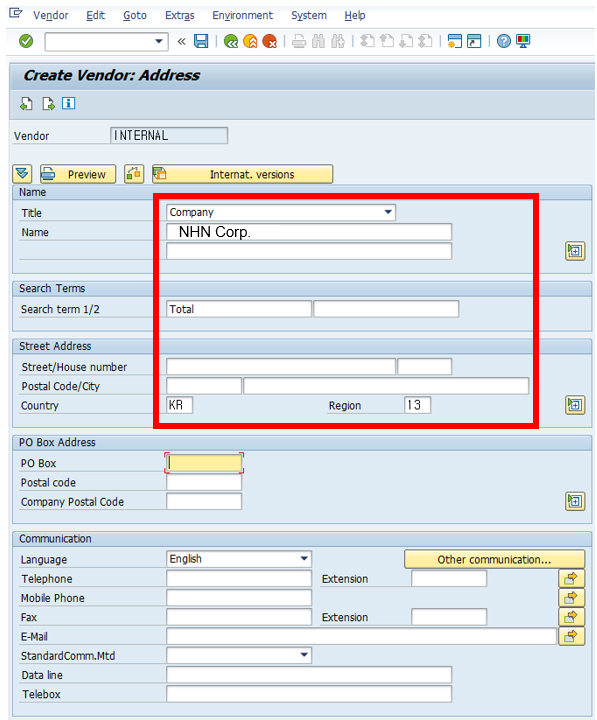Click the Next Screen page icon
This screenshot has height=720, width=597.
click(48, 104)
